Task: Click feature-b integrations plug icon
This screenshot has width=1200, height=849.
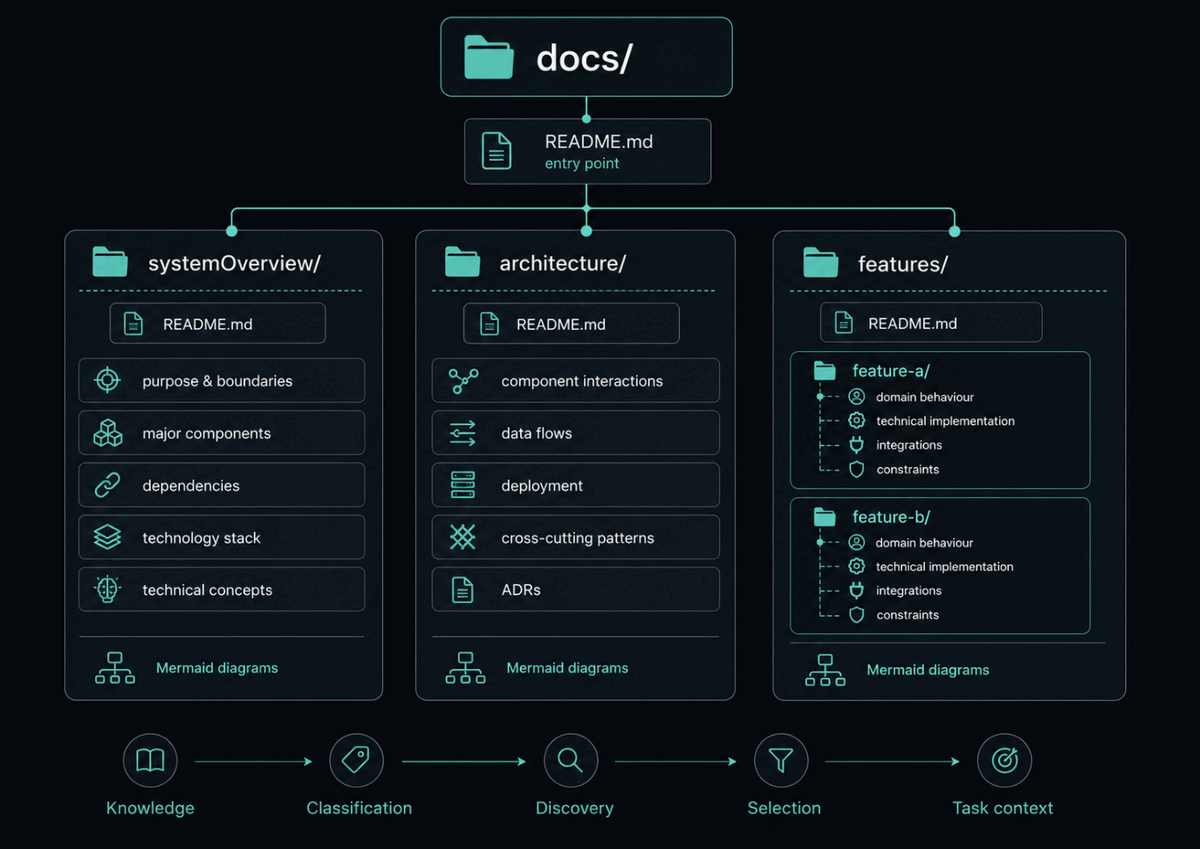Action: click(x=856, y=591)
